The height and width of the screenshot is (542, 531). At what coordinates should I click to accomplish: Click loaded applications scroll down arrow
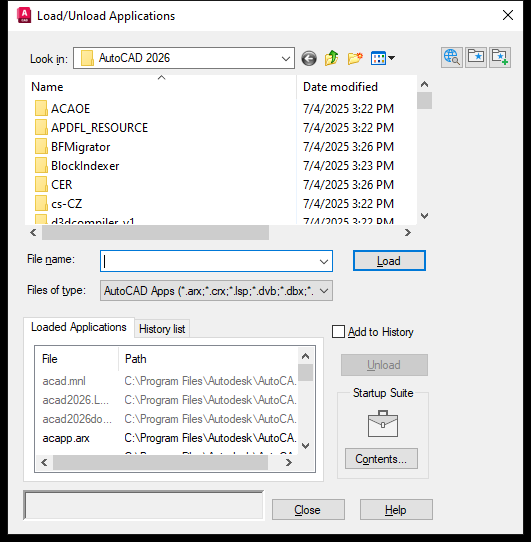(306, 446)
